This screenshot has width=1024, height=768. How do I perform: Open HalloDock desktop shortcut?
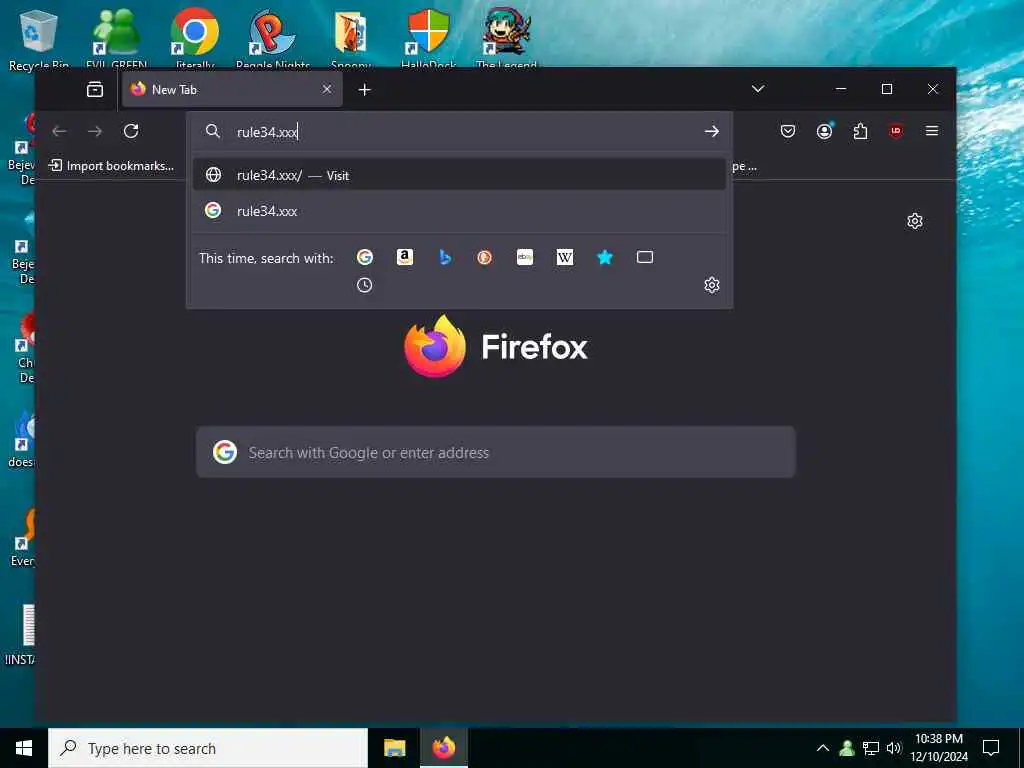(428, 39)
